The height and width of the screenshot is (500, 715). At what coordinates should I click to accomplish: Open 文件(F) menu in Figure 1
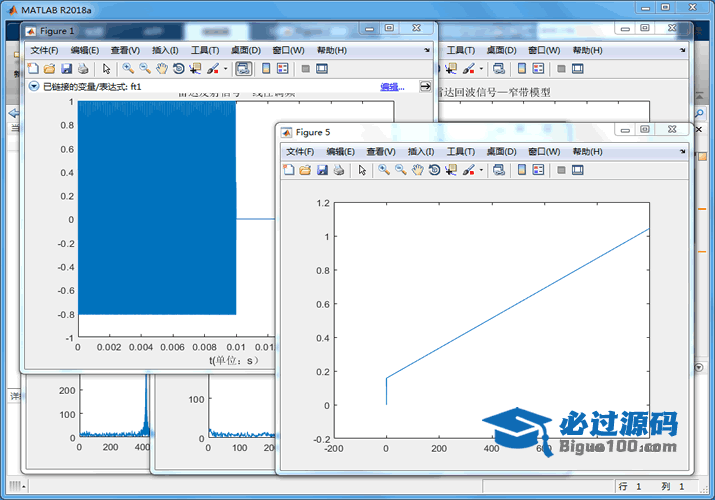(44, 50)
